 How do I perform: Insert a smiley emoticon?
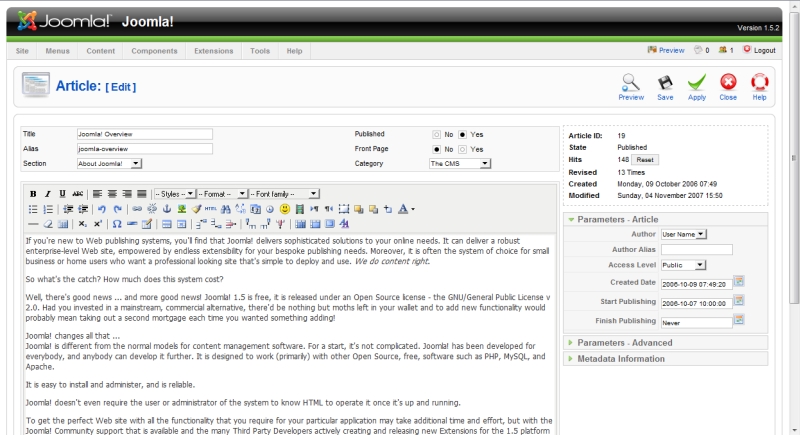click(285, 209)
